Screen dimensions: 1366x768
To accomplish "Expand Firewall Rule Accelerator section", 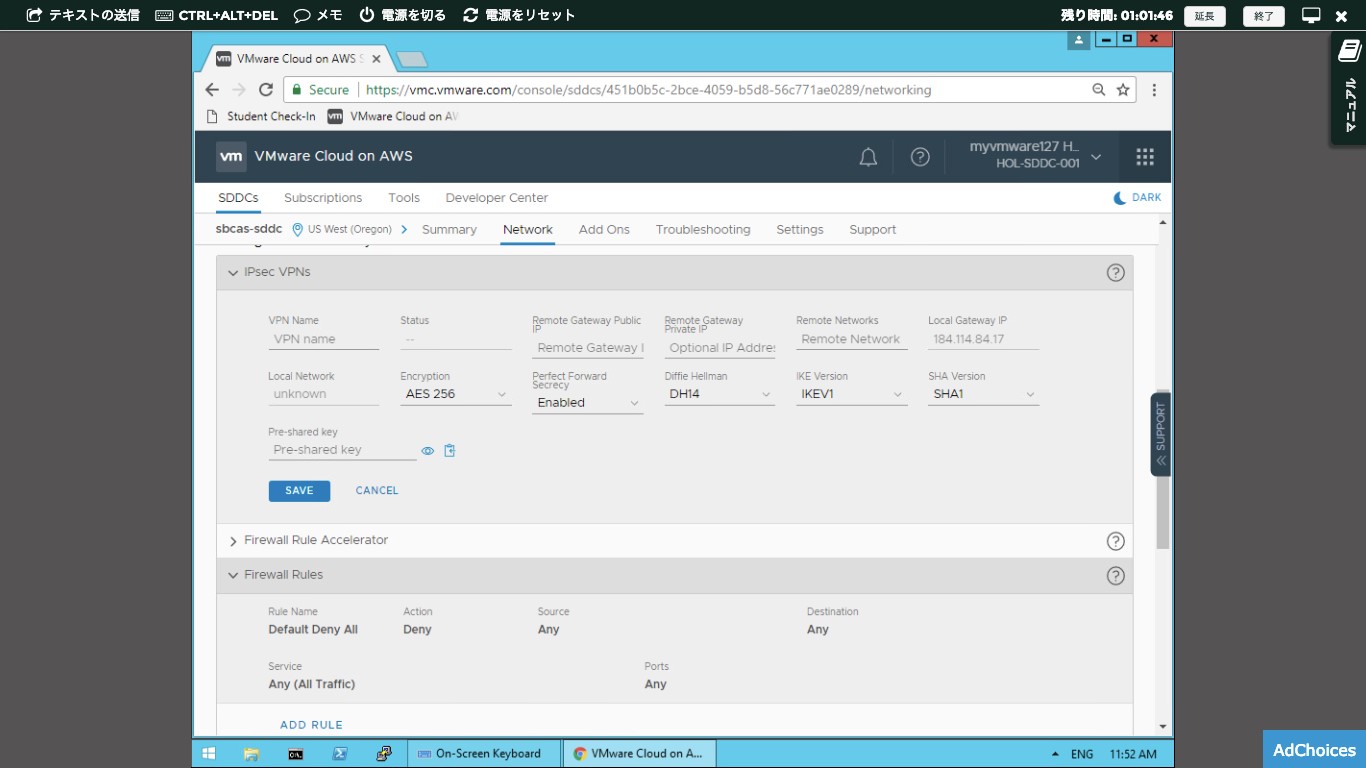I will (x=233, y=541).
